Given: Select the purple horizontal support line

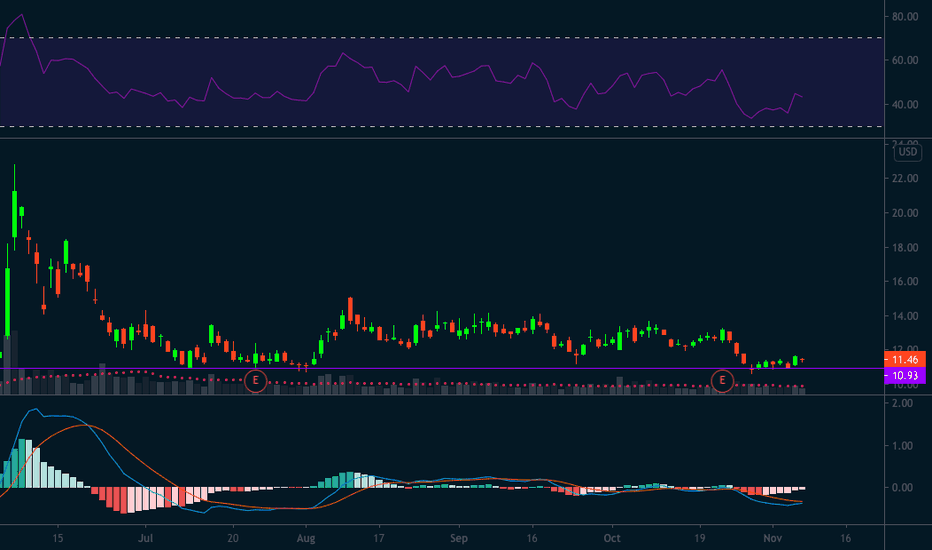Looking at the screenshot, I should pyautogui.click(x=442, y=369).
